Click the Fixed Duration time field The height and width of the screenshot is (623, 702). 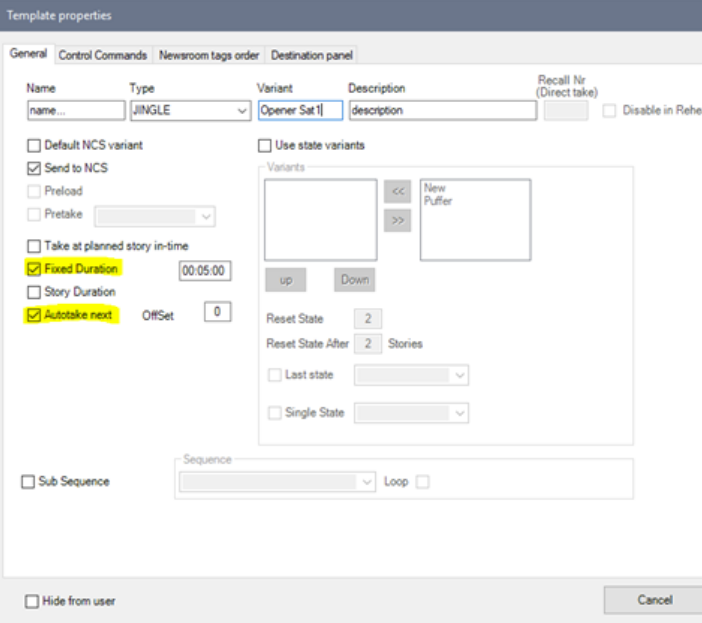[x=201, y=269]
